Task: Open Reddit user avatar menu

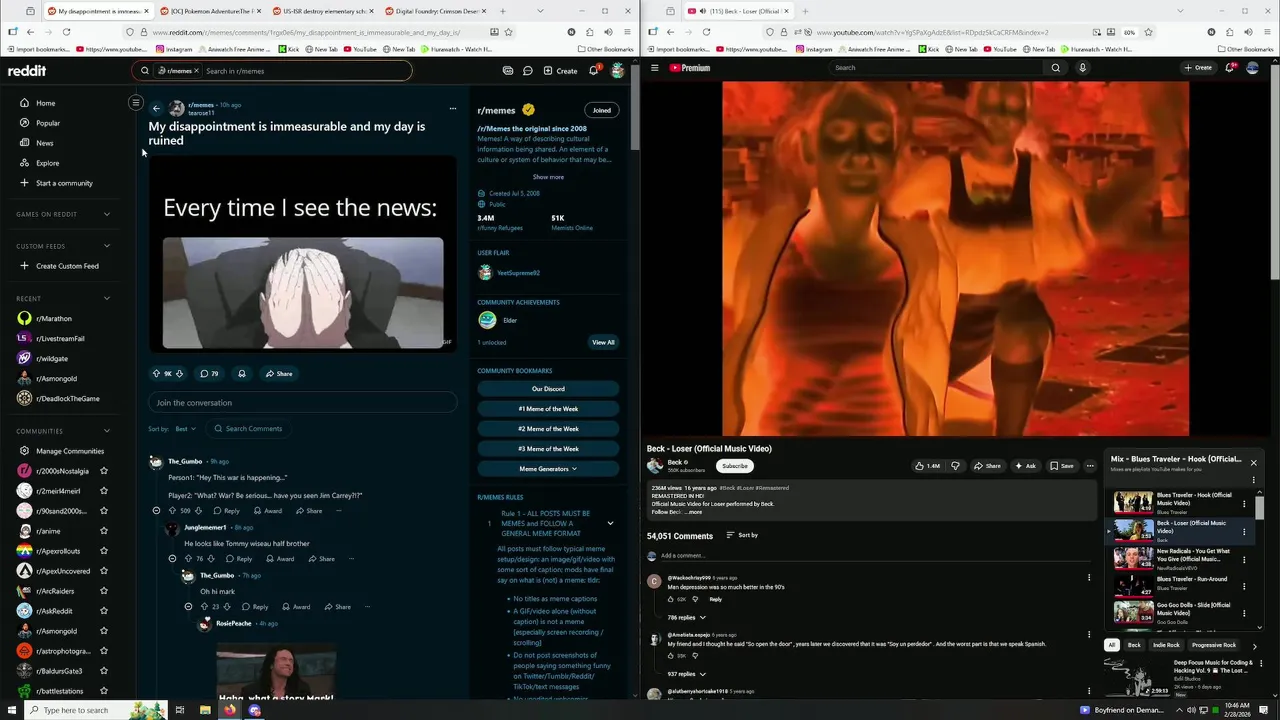Action: coord(618,70)
